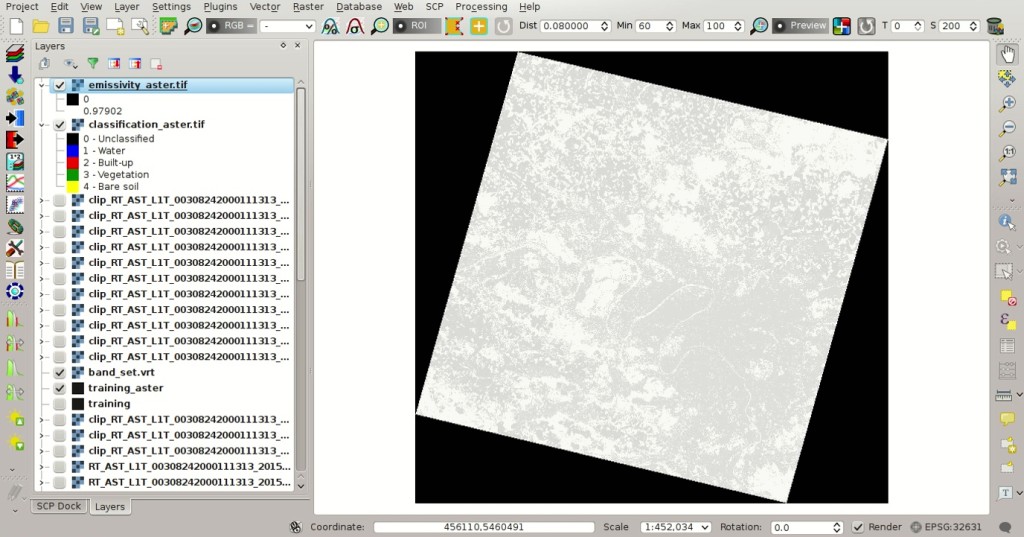Click the red Built-up class color swatch
The image size is (1024, 537).
pyautogui.click(x=72, y=163)
